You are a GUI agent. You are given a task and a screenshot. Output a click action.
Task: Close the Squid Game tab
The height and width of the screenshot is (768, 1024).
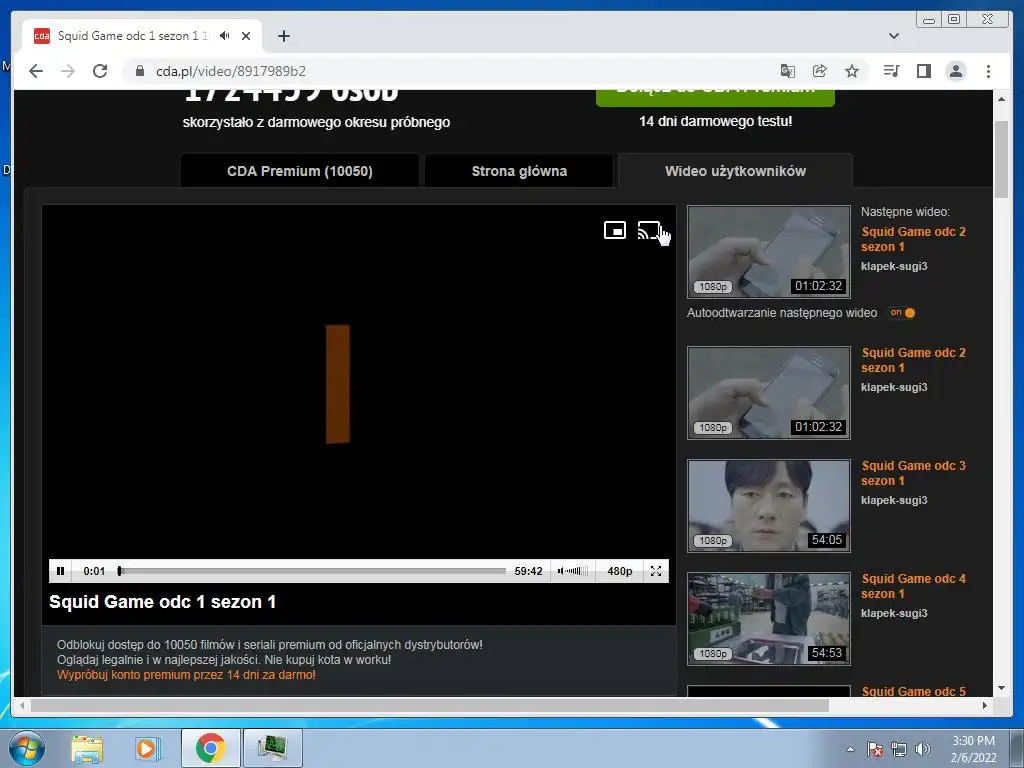tap(246, 36)
